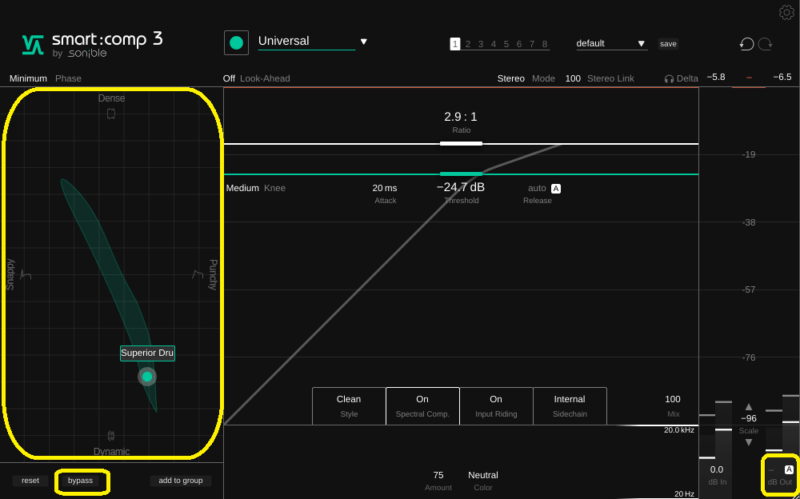Click the Dynamic icon below the style pad

click(111, 436)
